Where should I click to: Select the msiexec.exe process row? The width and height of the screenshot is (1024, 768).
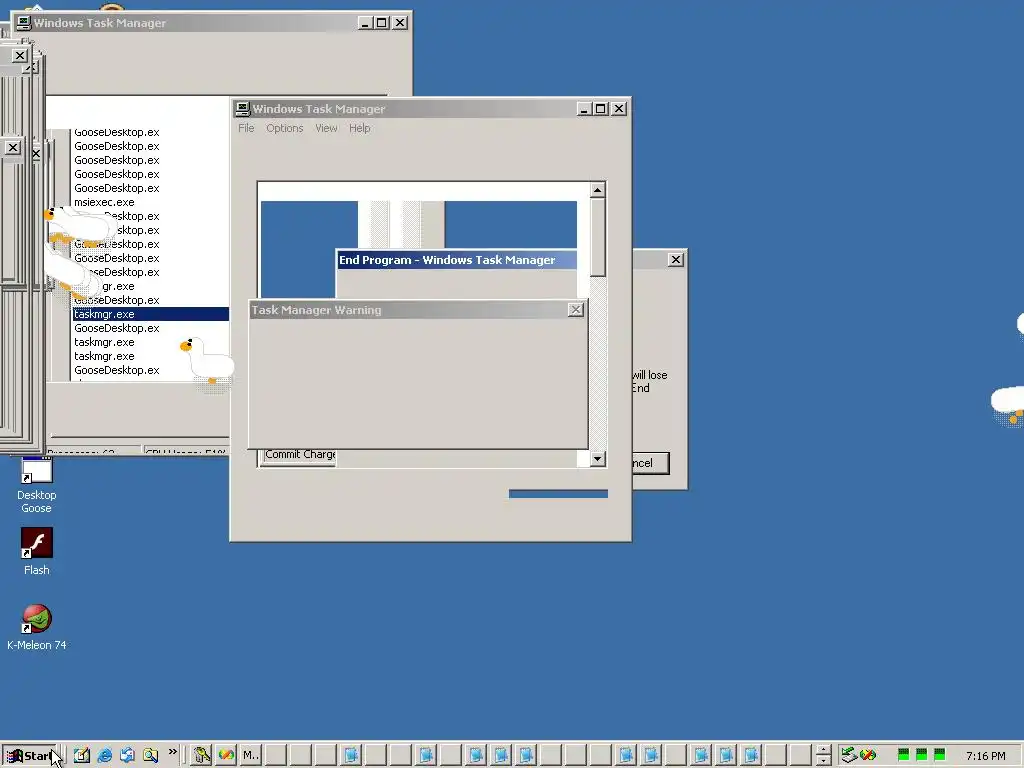(104, 202)
